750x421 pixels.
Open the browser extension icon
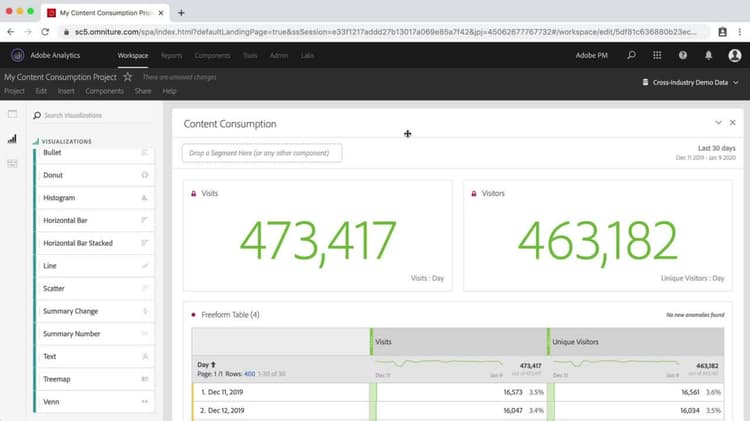(722, 32)
